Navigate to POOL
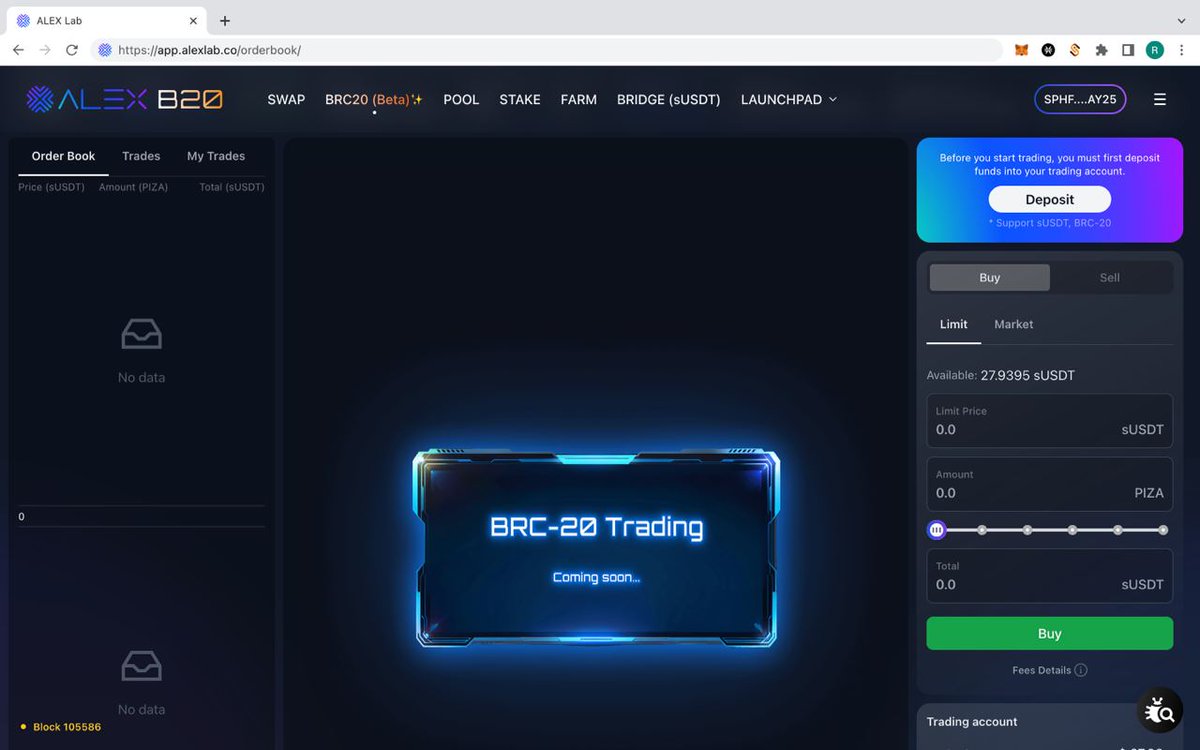This screenshot has width=1200, height=750. pos(461,99)
